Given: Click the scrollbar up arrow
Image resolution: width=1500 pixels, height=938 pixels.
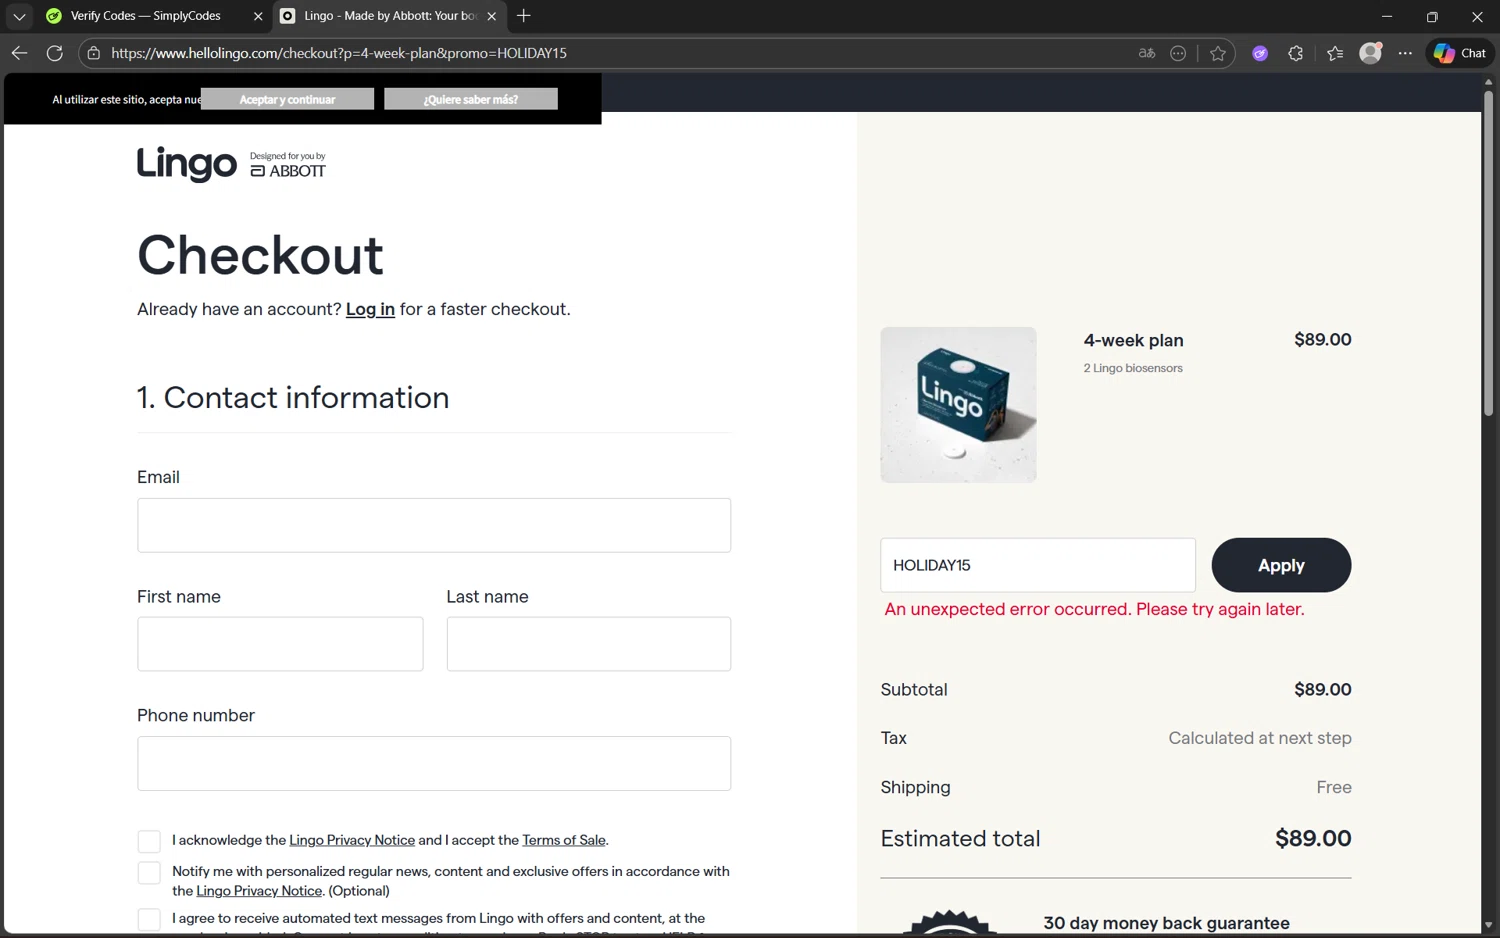Looking at the screenshot, I should (1488, 81).
